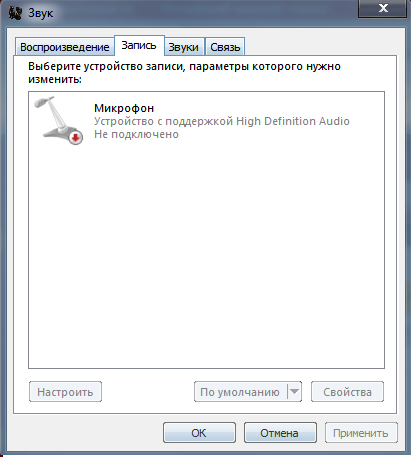Click the speaker icon in the Звук title bar
The width and height of the screenshot is (411, 457).
tap(15, 13)
